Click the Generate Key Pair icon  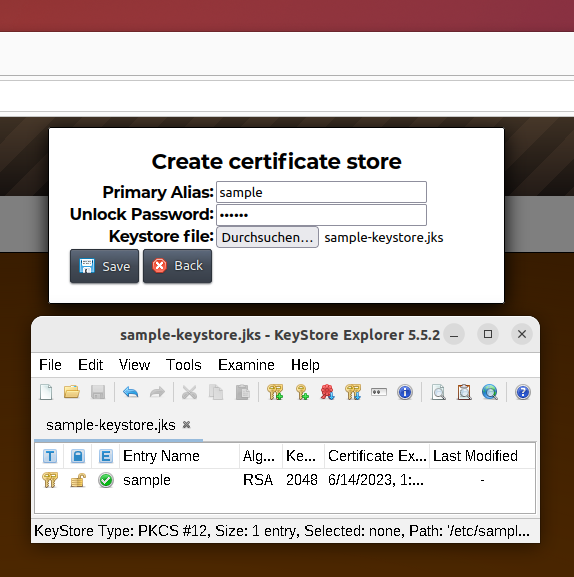(x=275, y=392)
